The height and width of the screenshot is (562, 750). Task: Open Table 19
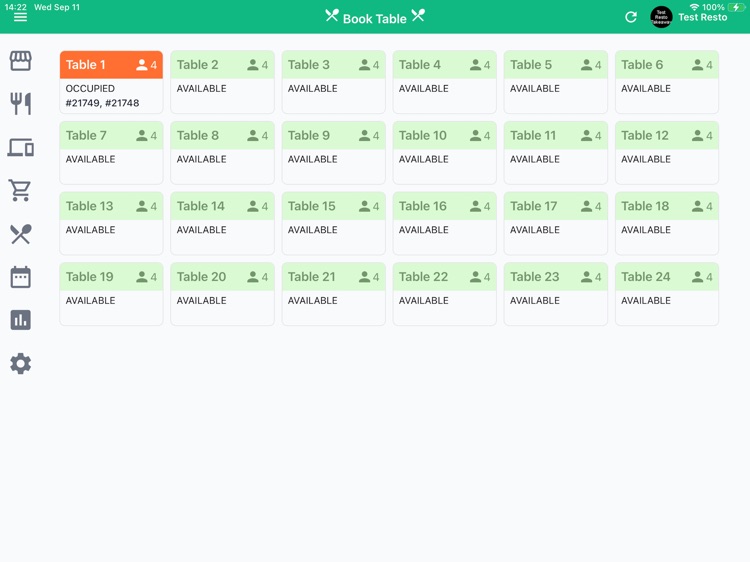point(111,294)
